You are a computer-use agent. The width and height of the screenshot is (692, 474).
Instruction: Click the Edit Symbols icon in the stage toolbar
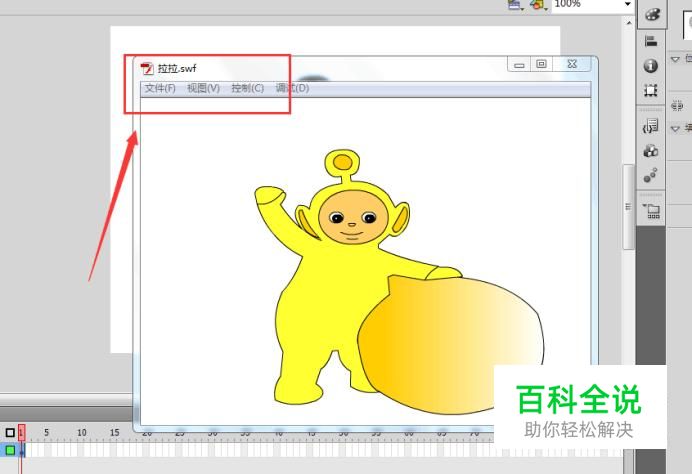[x=538, y=5]
